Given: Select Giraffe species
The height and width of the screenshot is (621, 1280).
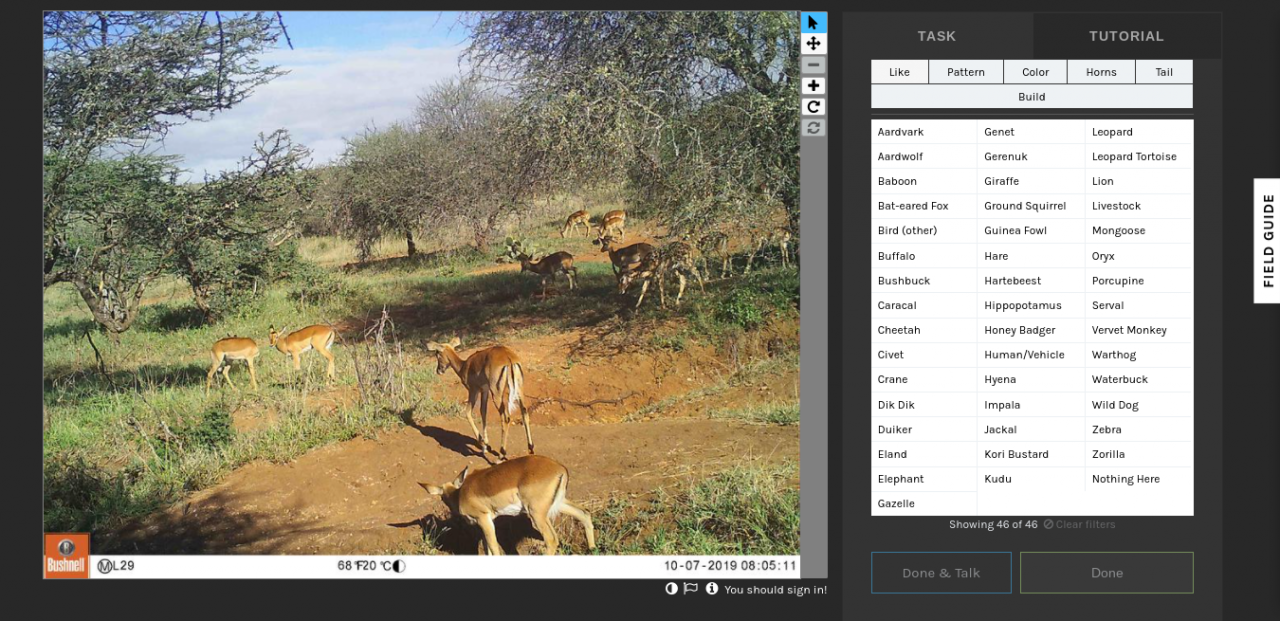Looking at the screenshot, I should [x=1031, y=181].
